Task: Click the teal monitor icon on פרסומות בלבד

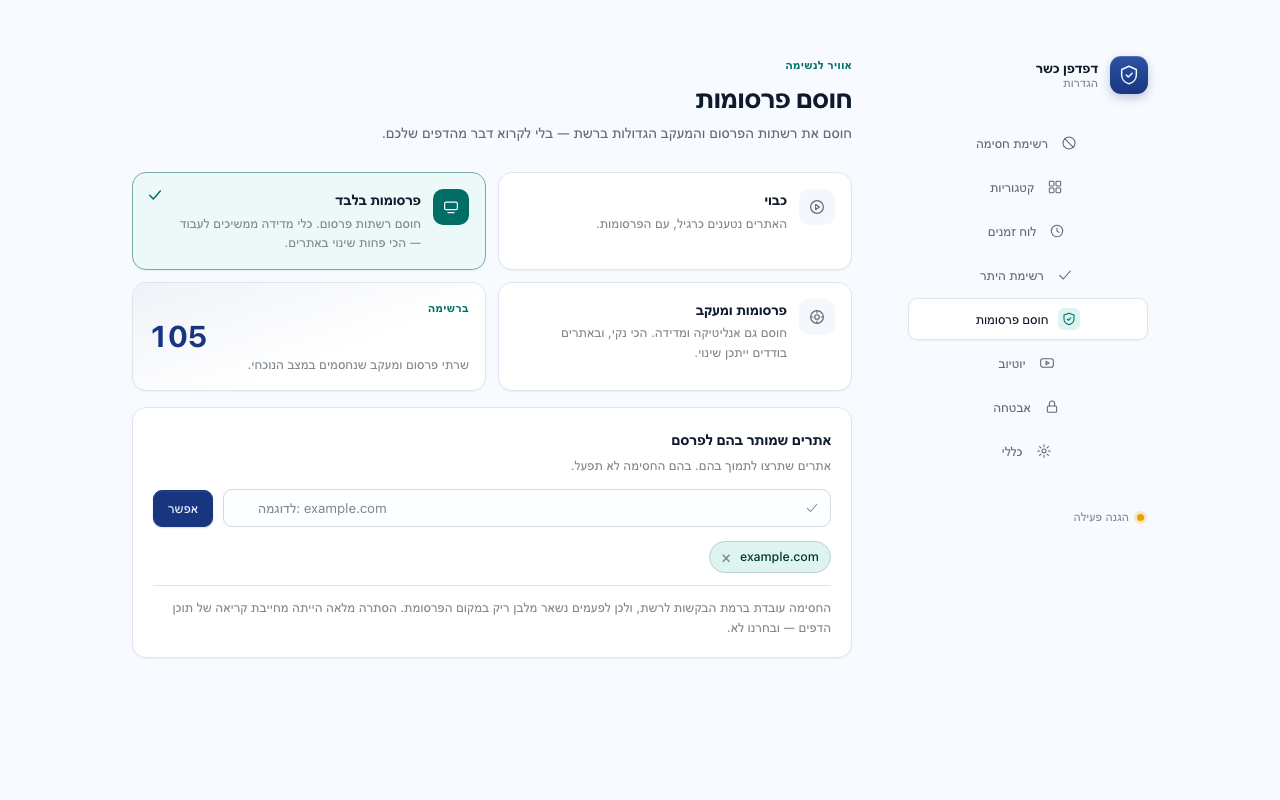Action: pos(451,207)
